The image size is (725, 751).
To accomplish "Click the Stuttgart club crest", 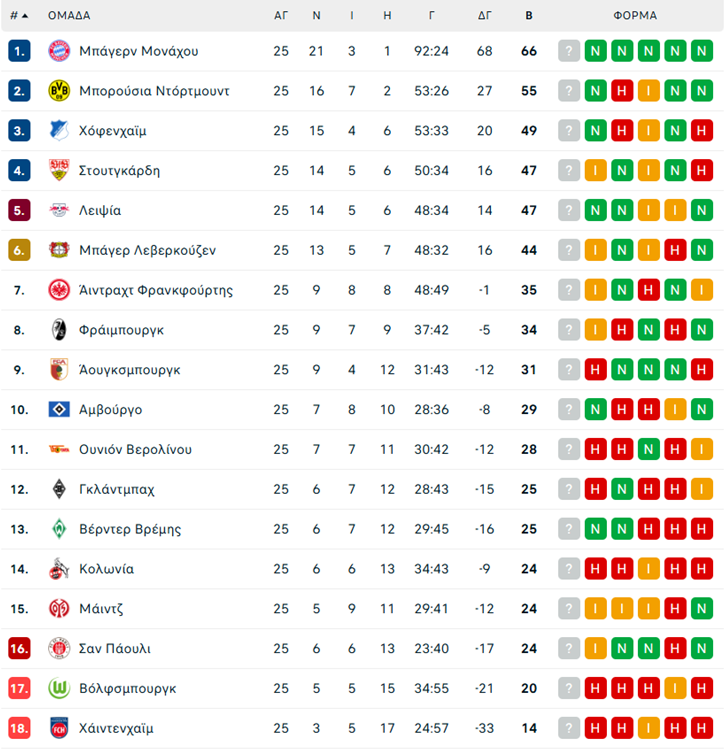I will coord(59,171).
